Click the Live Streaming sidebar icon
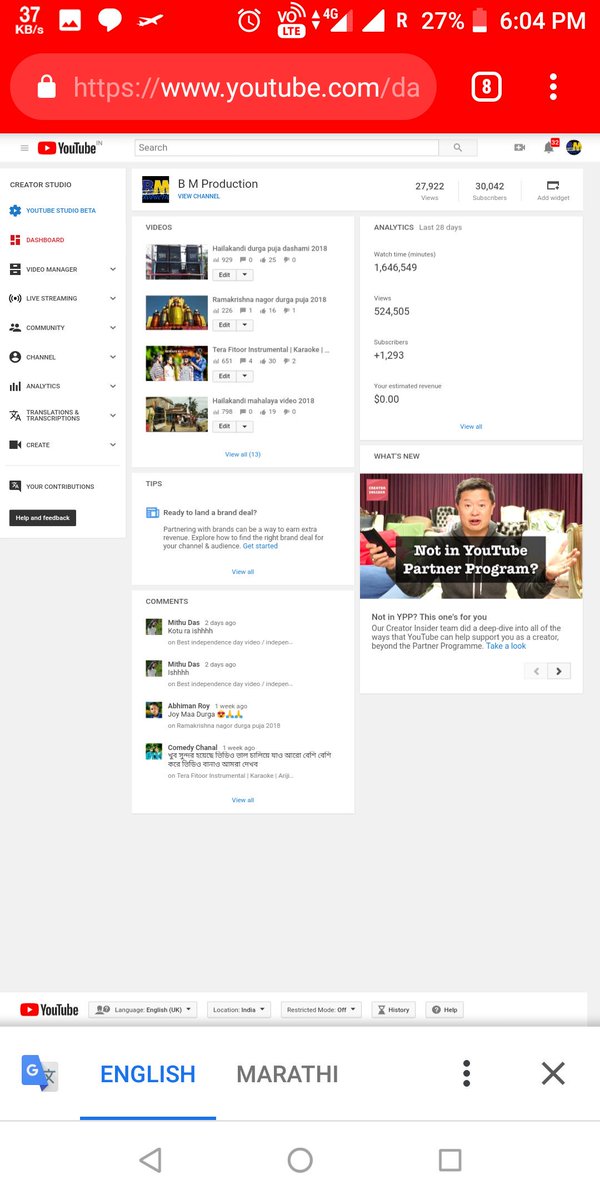This screenshot has height=1200, width=600. point(15,298)
